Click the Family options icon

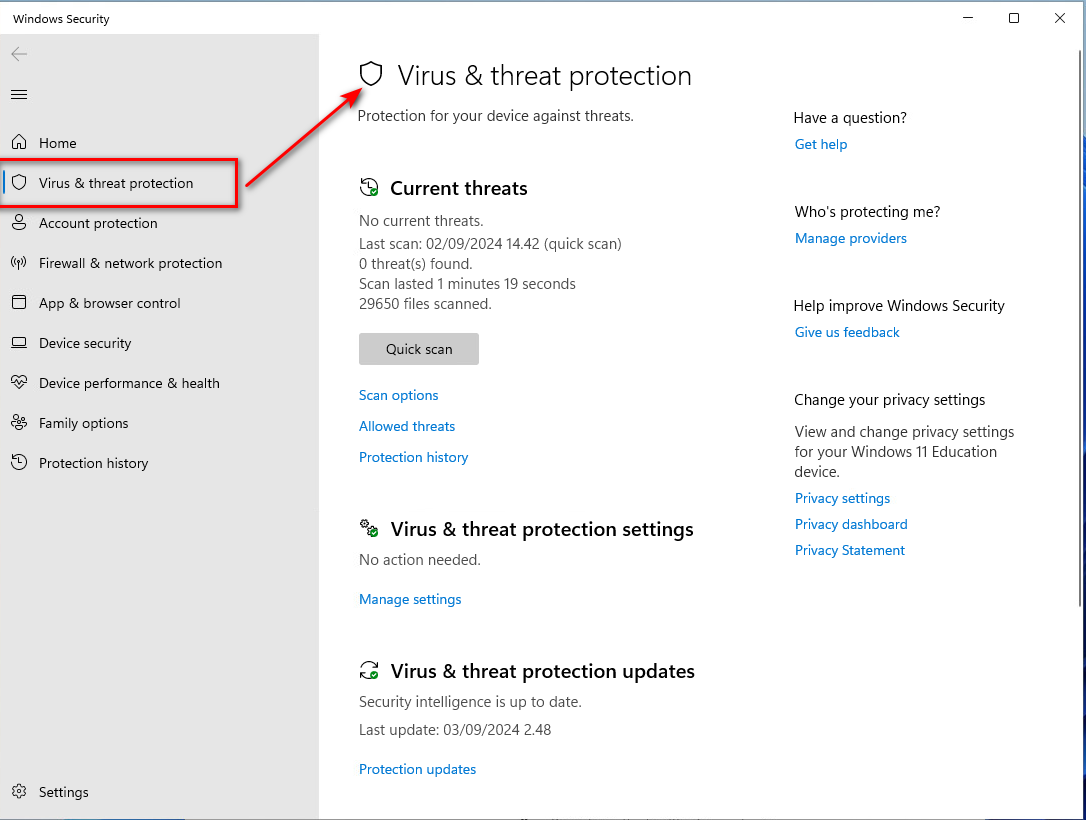click(19, 422)
